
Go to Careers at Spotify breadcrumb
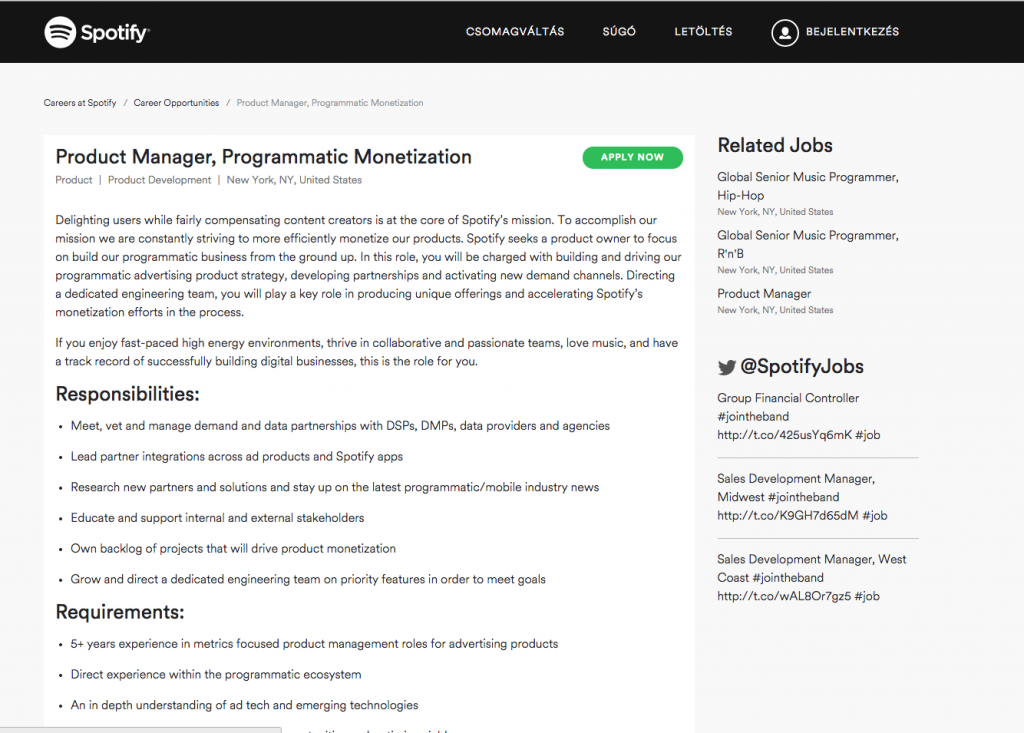pyautogui.click(x=80, y=103)
